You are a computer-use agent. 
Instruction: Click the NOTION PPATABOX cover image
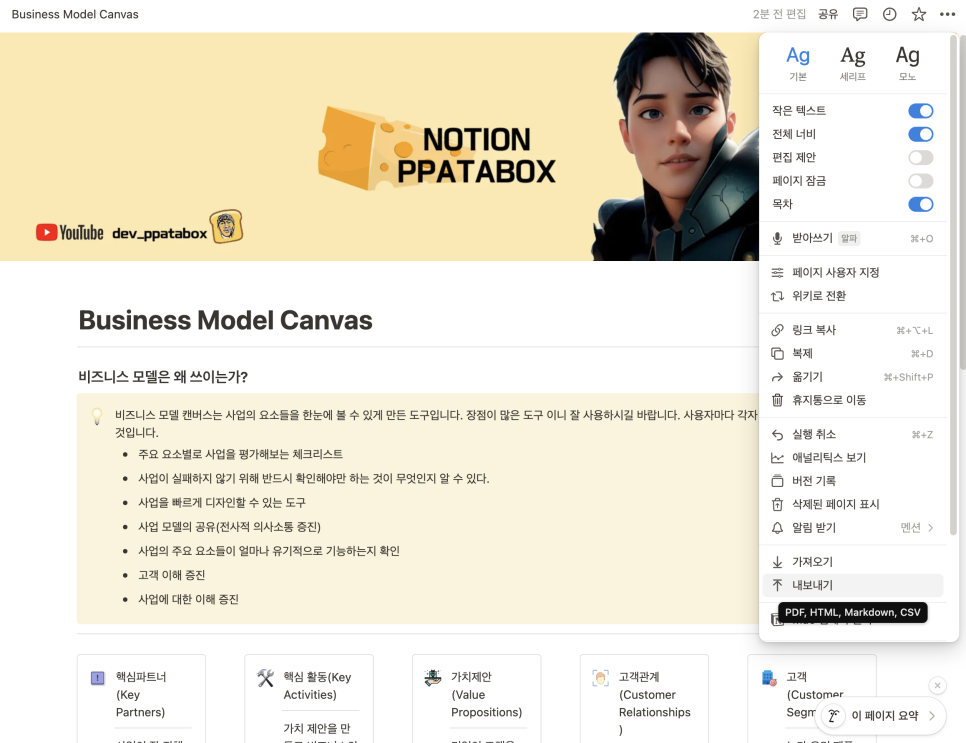click(380, 147)
